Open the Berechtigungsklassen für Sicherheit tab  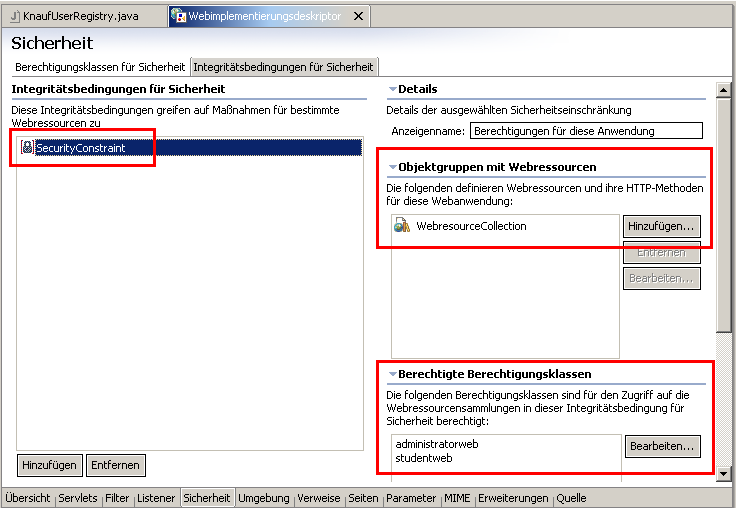point(100,67)
